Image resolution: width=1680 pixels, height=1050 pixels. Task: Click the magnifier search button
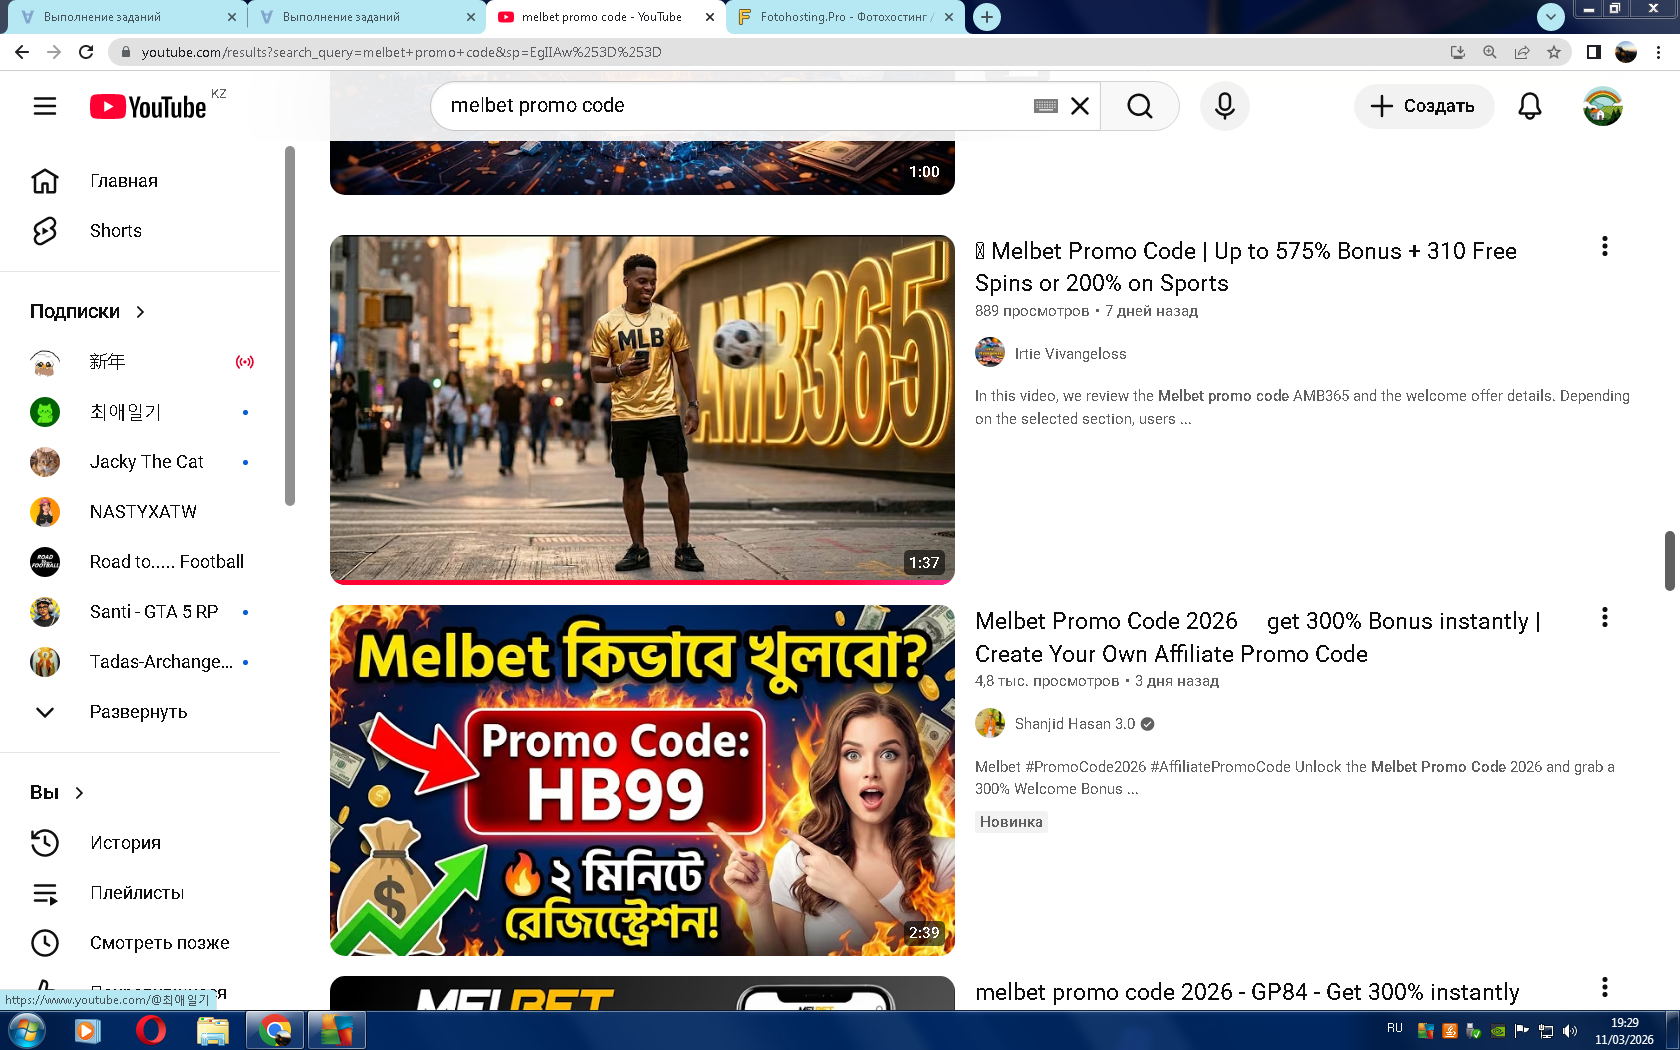pyautogui.click(x=1140, y=106)
